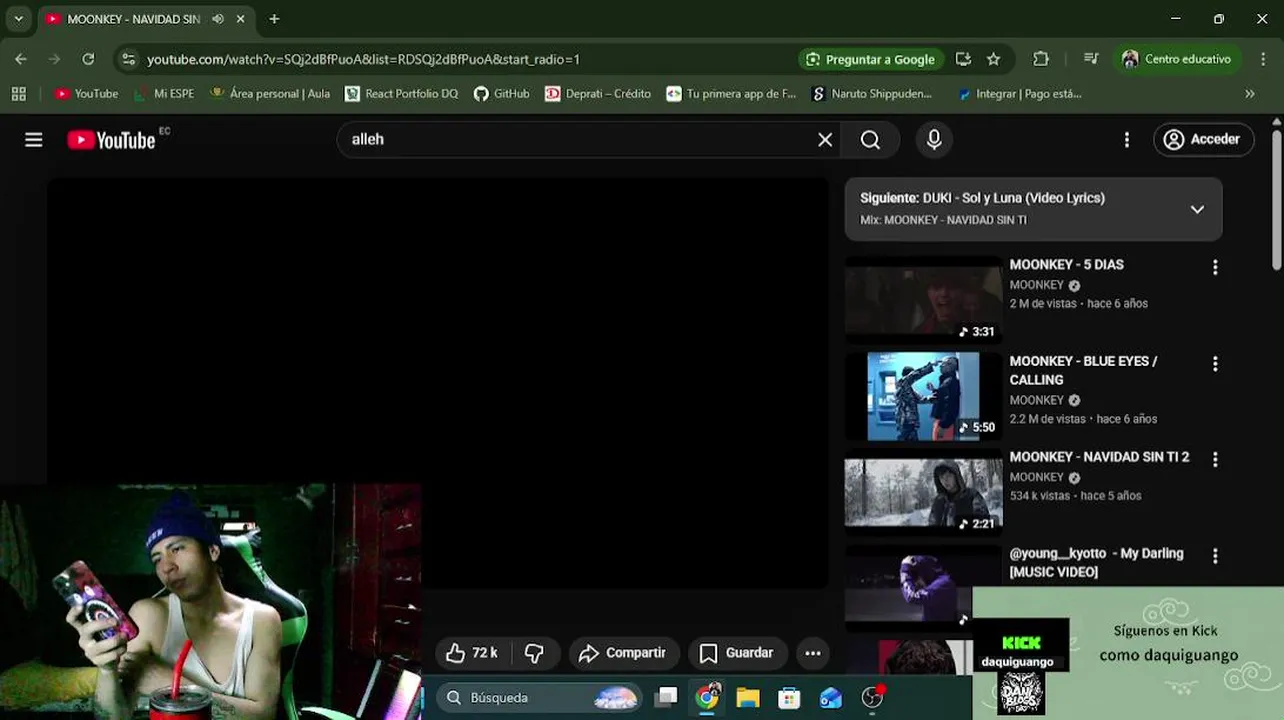Image resolution: width=1284 pixels, height=720 pixels.
Task: Open the NAVIDAD SIN TI 2 thumbnail
Action: point(923,492)
